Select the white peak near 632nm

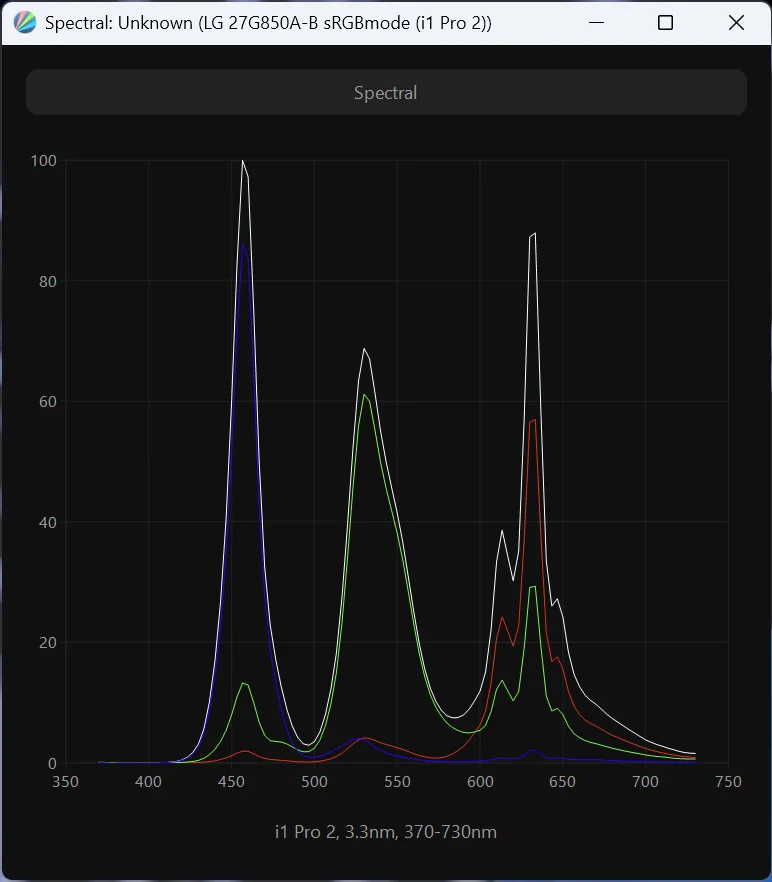[x=534, y=234]
